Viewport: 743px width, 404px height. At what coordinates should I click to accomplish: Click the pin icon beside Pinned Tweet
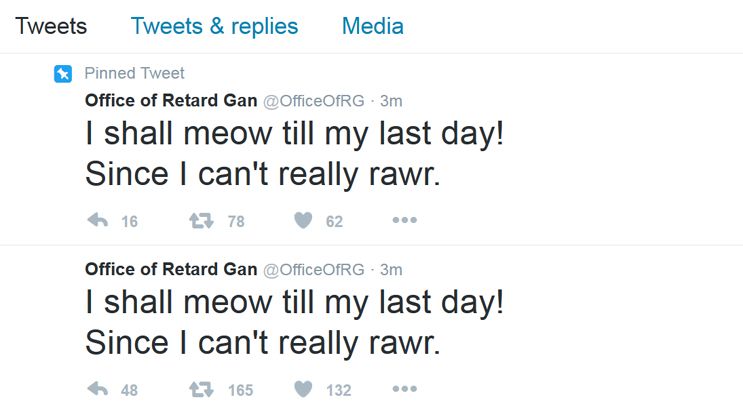[62, 74]
